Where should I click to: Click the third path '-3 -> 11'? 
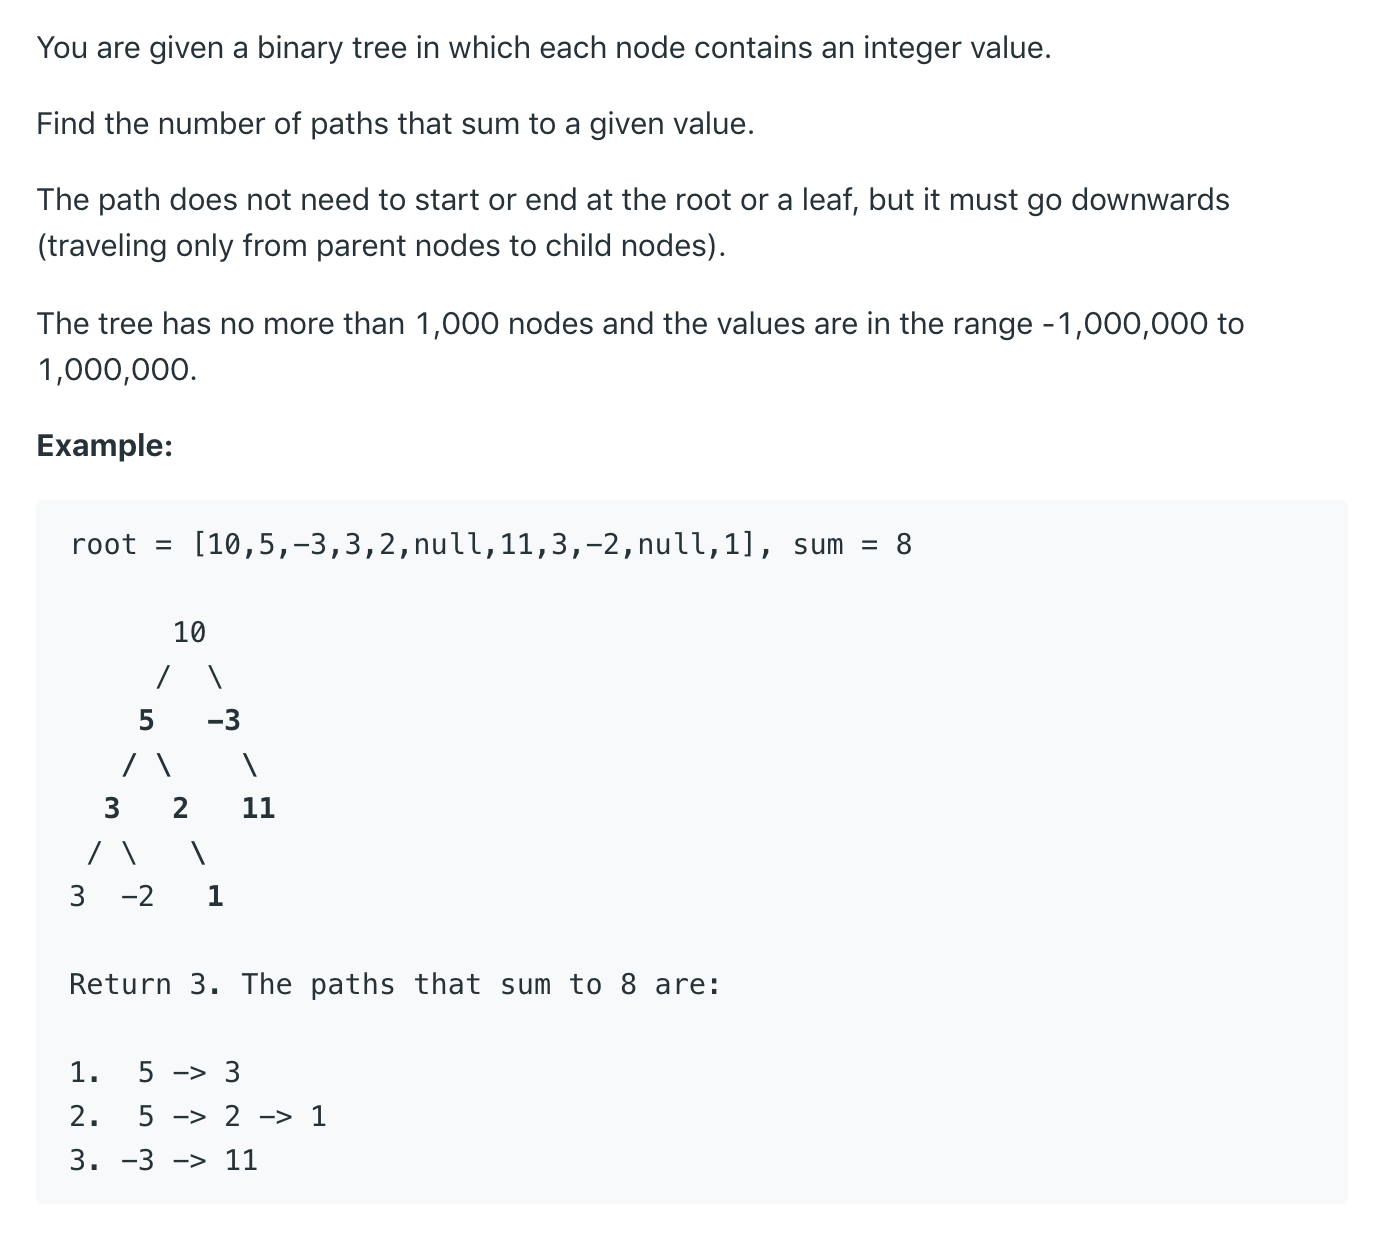(189, 1160)
